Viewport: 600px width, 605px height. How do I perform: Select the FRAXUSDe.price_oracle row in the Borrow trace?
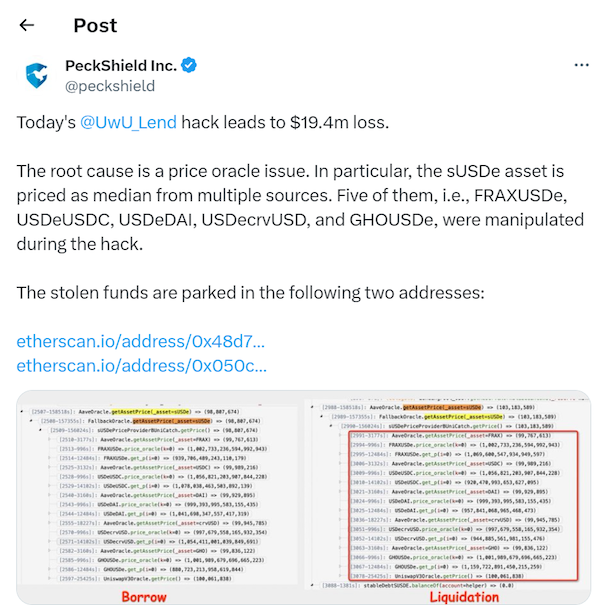(x=163, y=449)
